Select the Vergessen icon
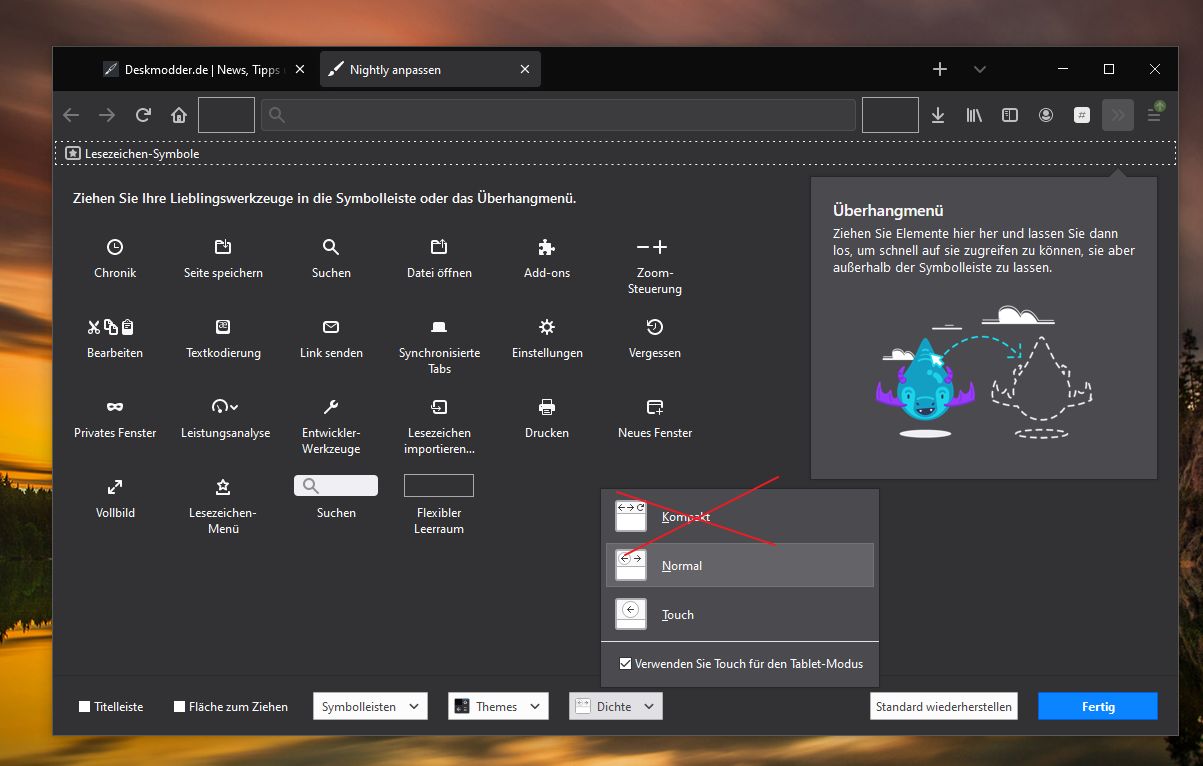This screenshot has width=1203, height=766. pos(654,327)
